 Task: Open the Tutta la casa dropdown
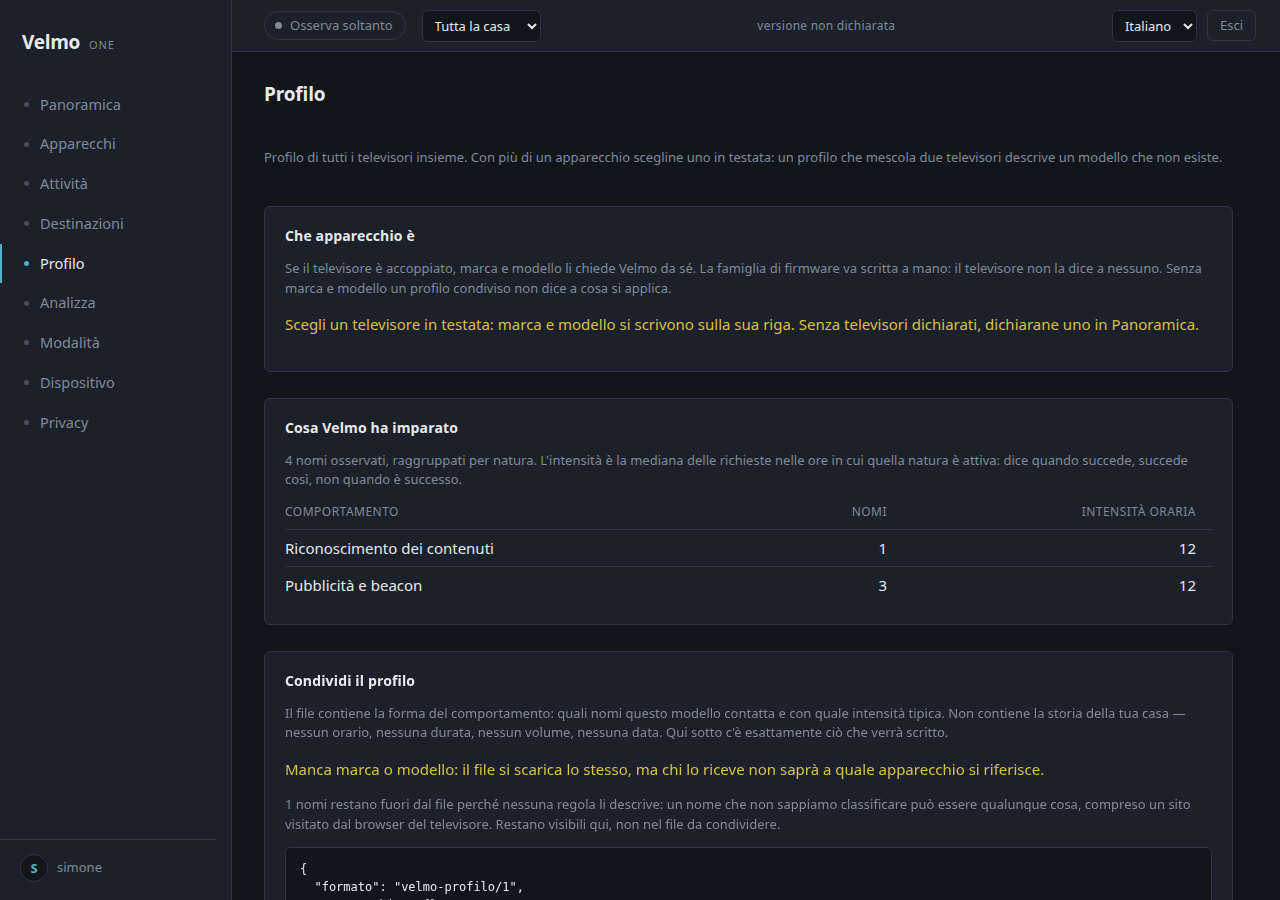(481, 26)
